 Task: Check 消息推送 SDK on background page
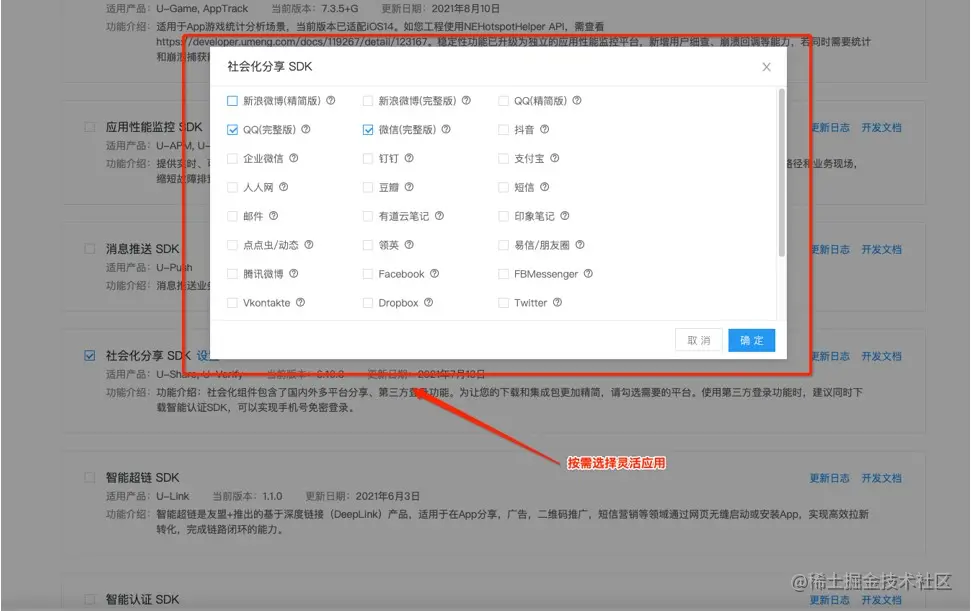pyautogui.click(x=90, y=249)
